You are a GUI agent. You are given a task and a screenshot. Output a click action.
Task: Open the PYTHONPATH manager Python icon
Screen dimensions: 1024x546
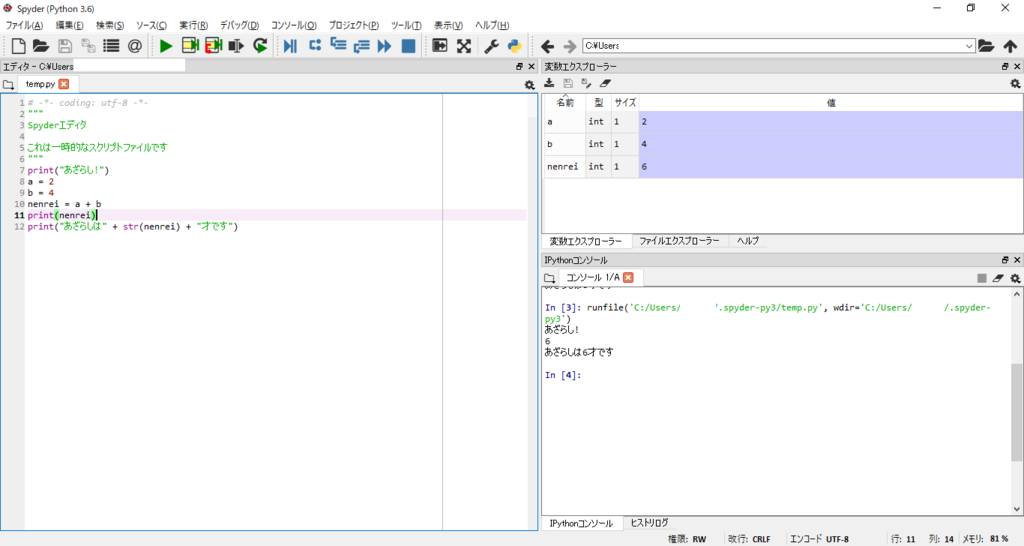pyautogui.click(x=515, y=46)
